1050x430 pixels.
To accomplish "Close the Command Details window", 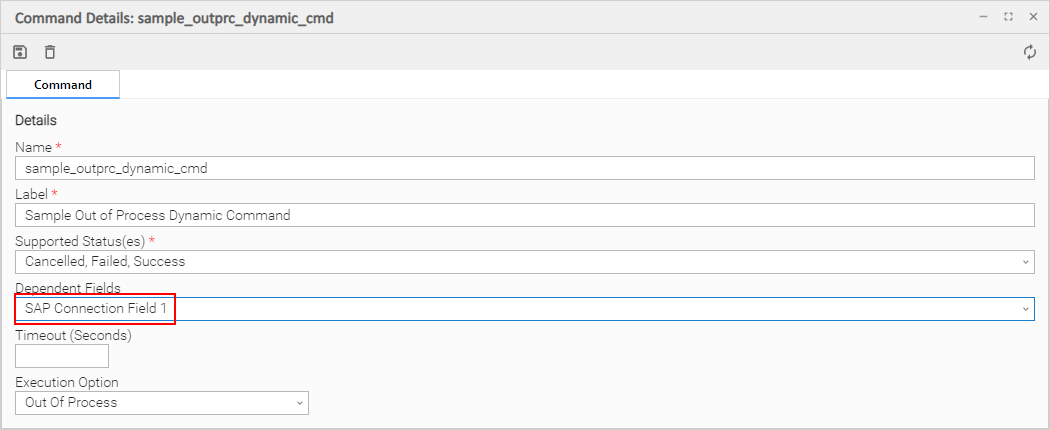I will tap(1033, 17).
